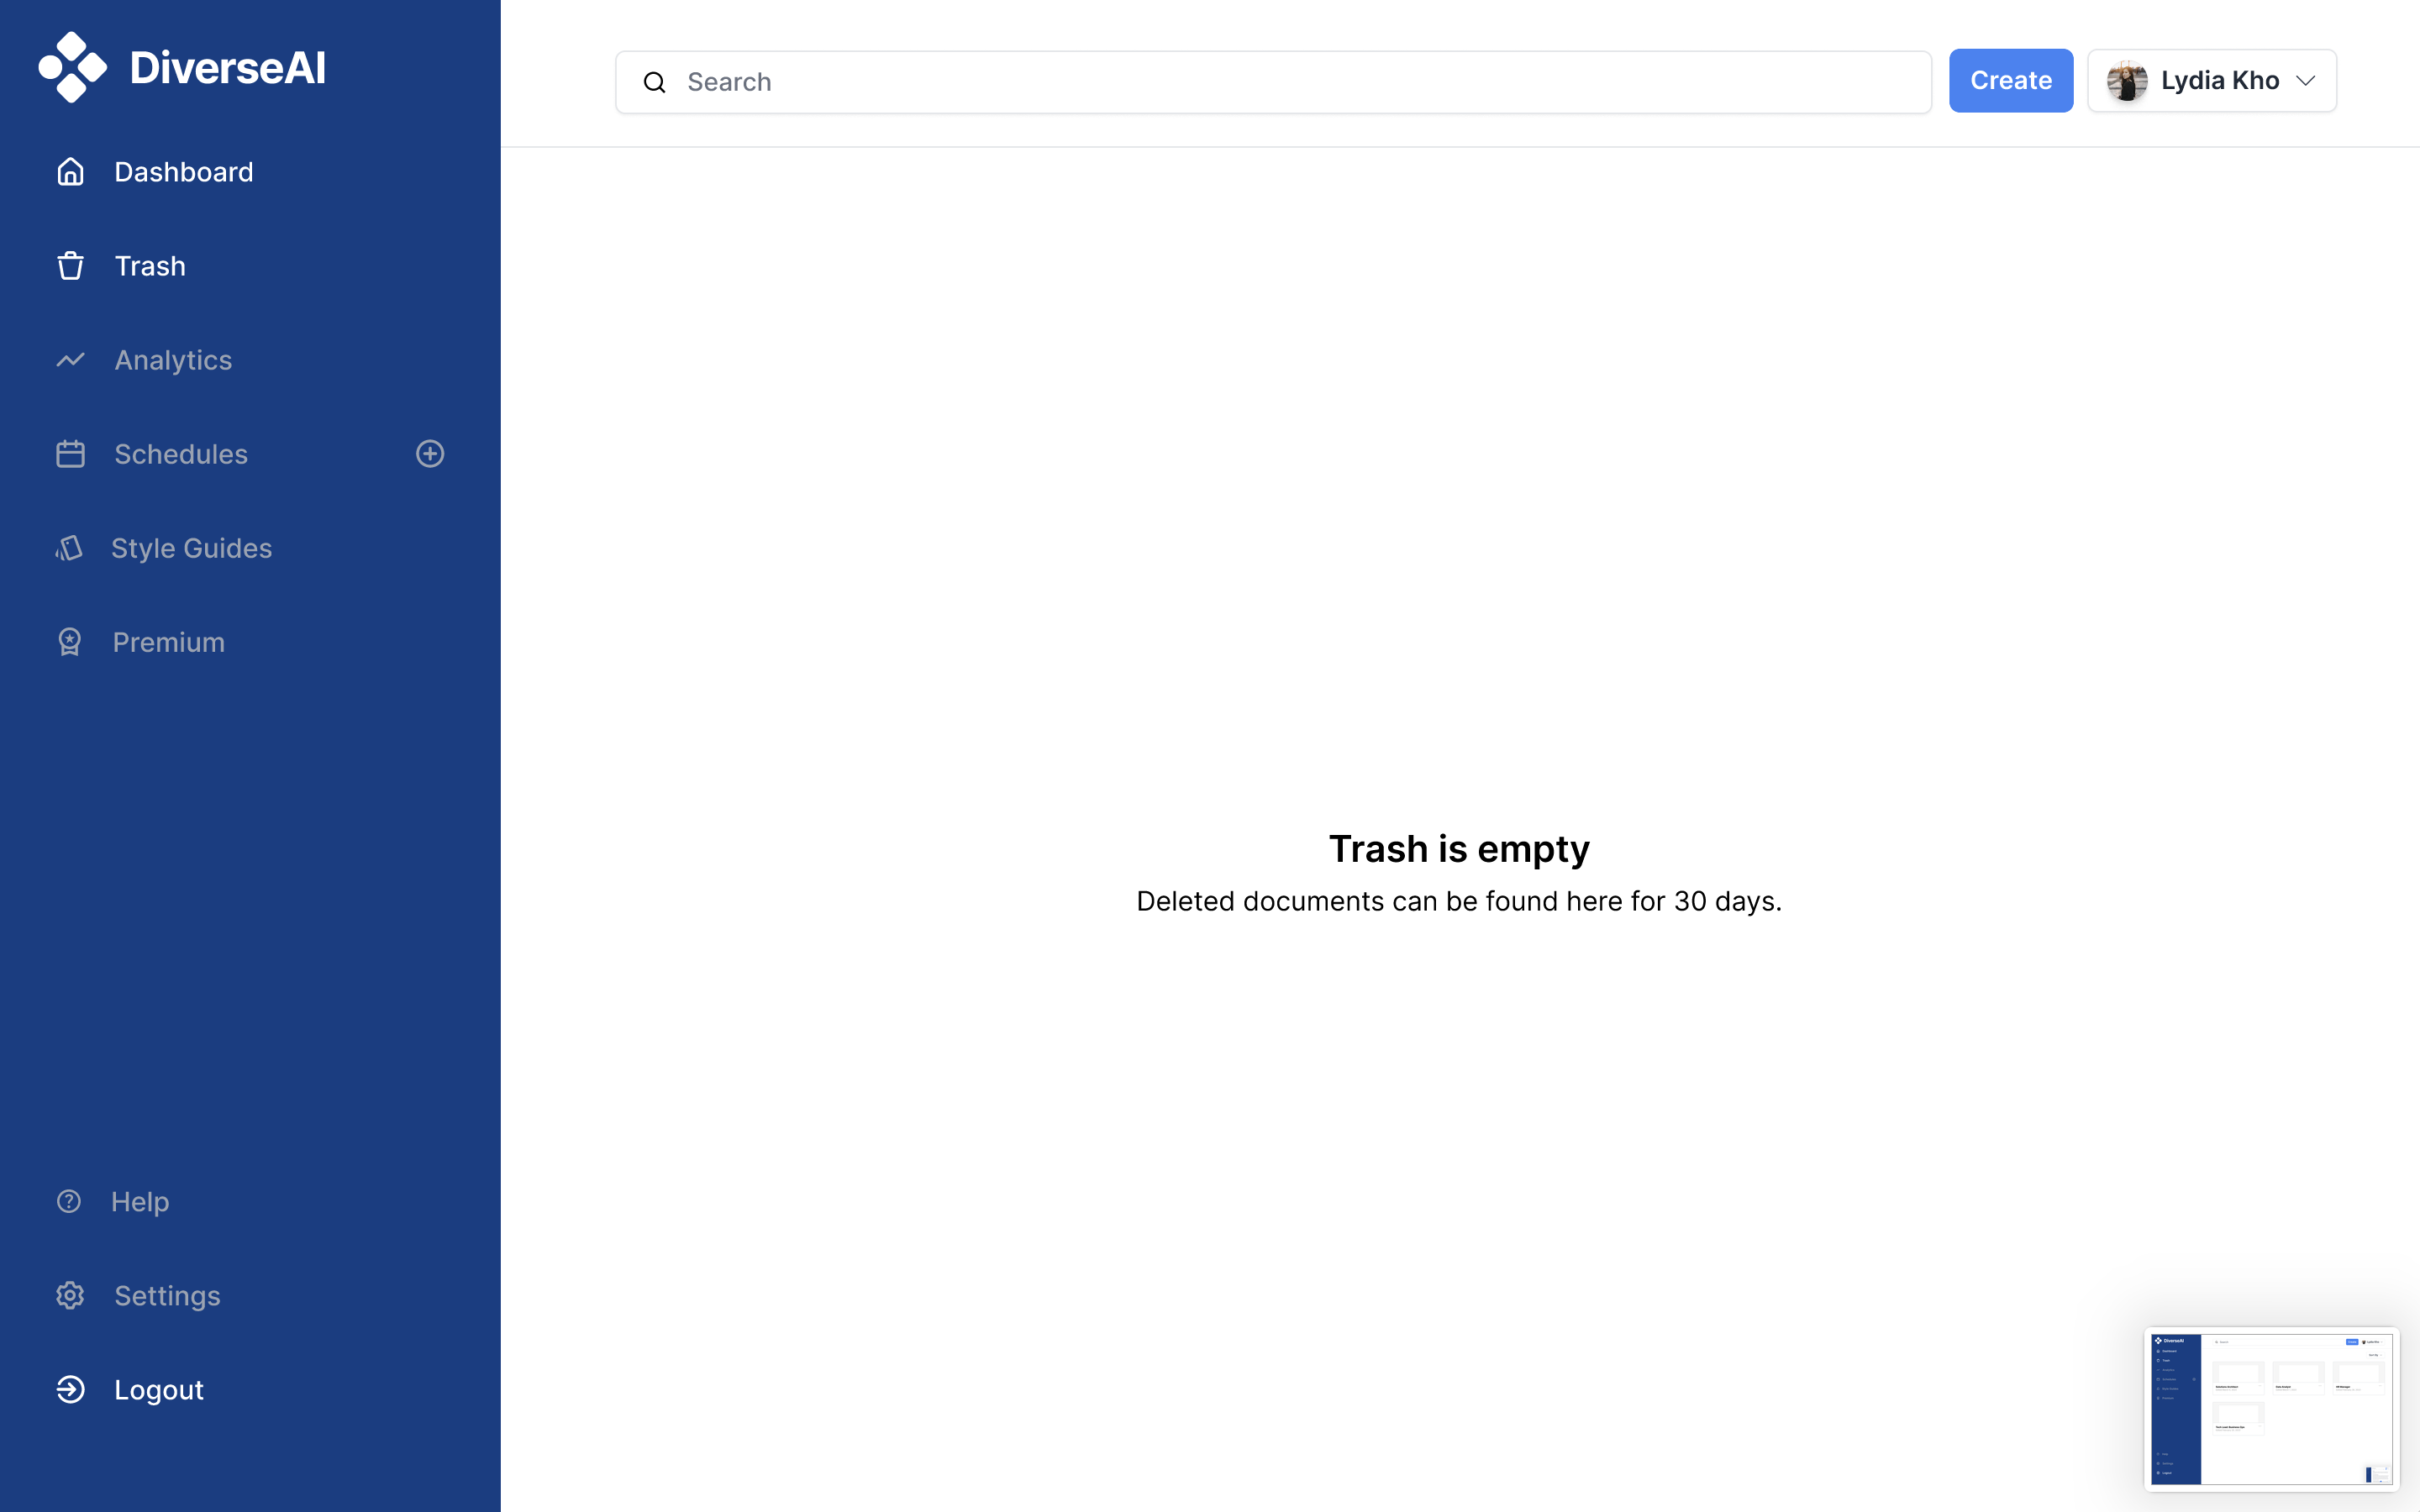Click Lydia Kho's profile avatar
This screenshot has width=2420, height=1512.
tap(2126, 81)
